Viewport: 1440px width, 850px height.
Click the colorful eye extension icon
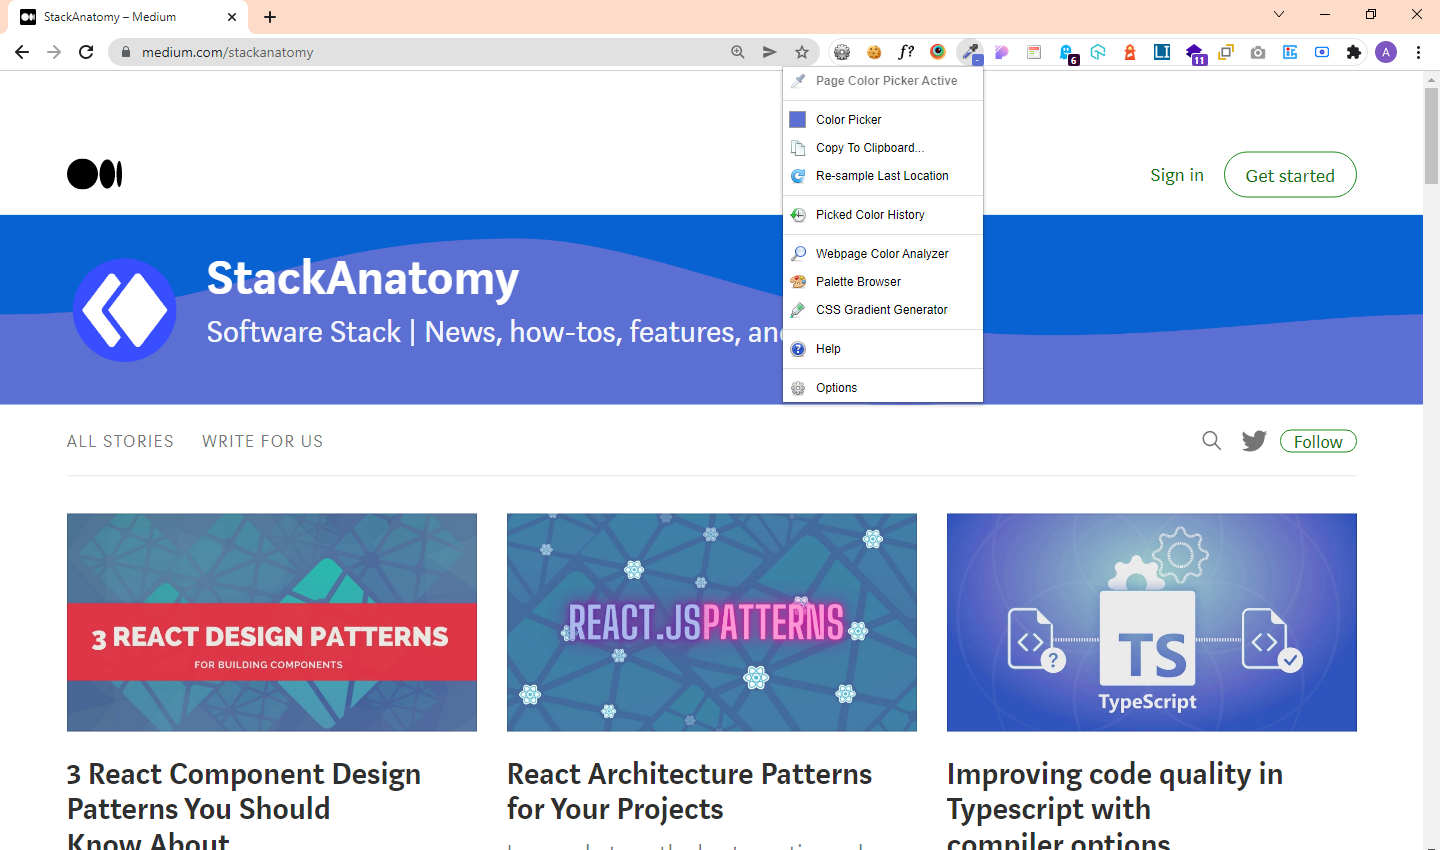point(938,52)
